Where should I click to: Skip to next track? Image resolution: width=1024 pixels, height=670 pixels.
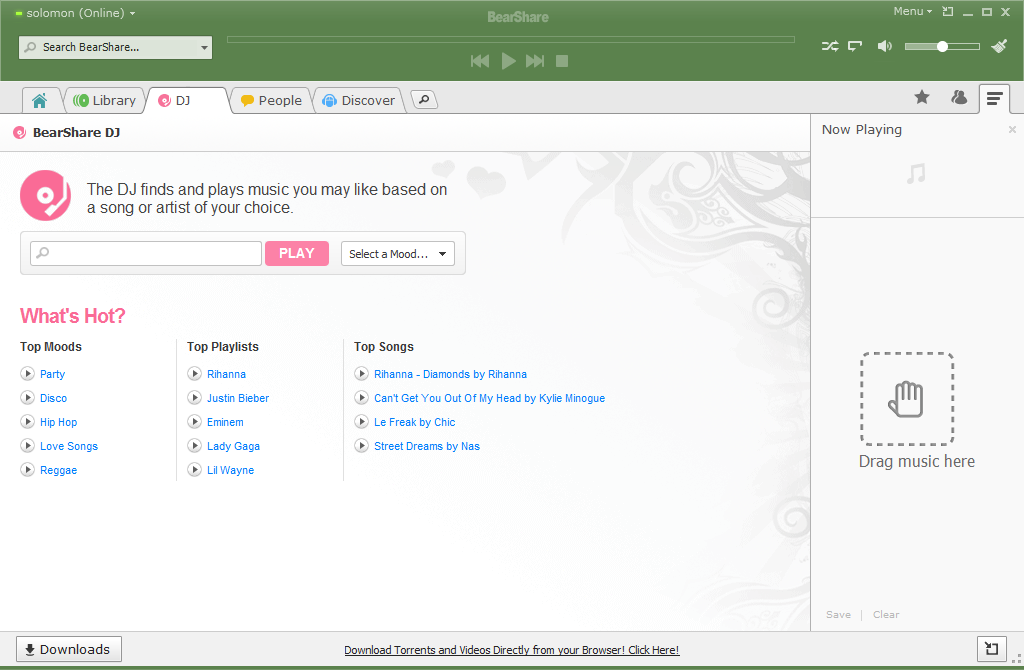(x=535, y=61)
